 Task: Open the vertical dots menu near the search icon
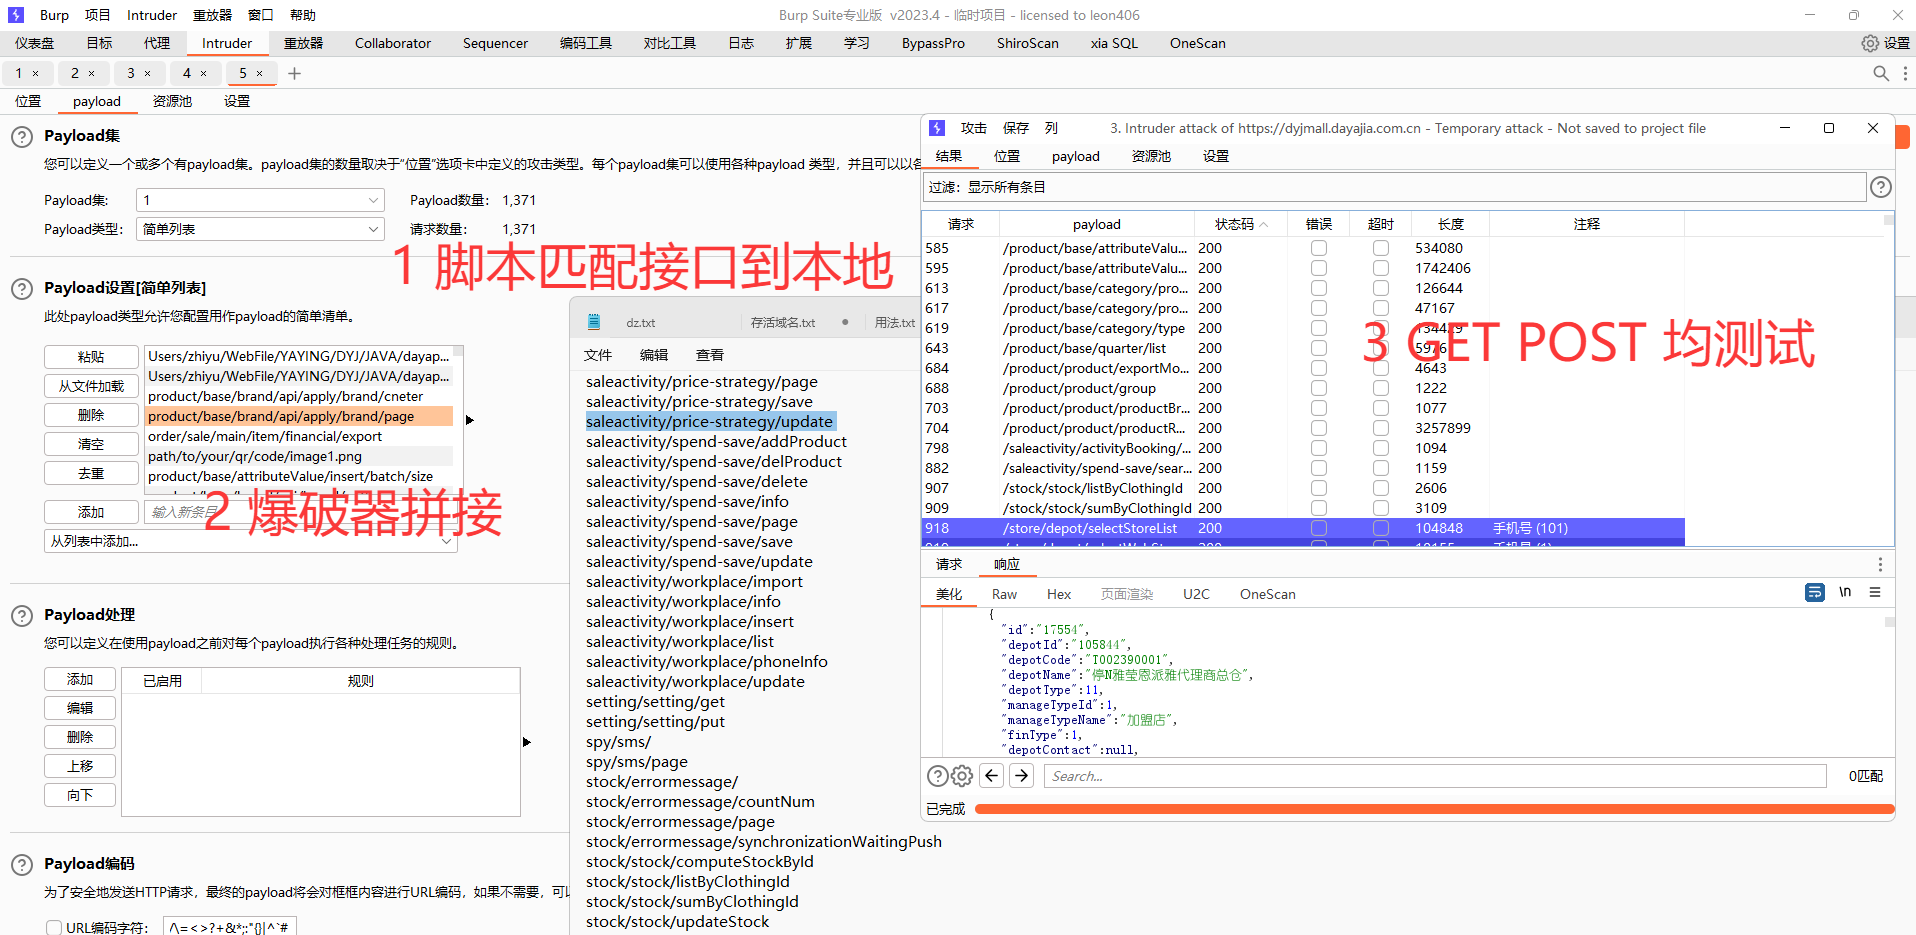pos(1905,73)
